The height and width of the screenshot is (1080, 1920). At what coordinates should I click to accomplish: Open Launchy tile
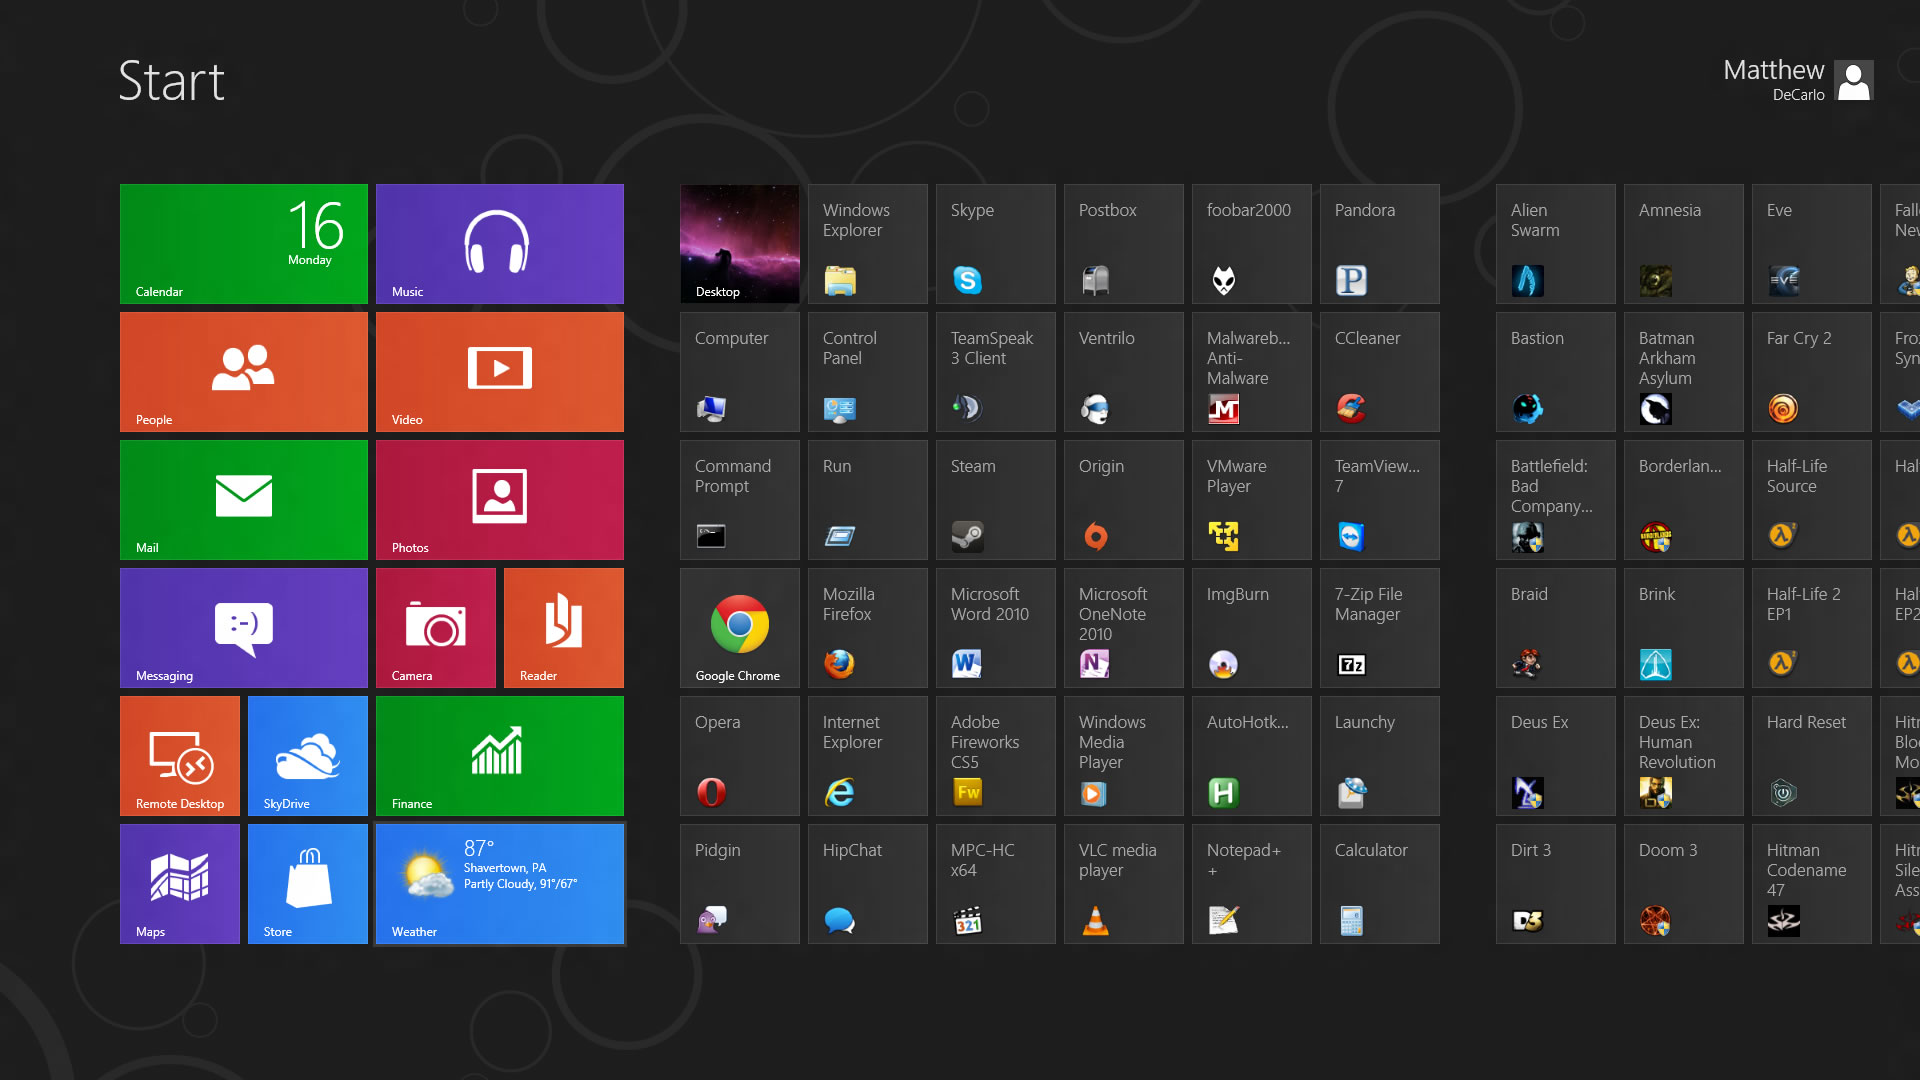[x=1380, y=756]
